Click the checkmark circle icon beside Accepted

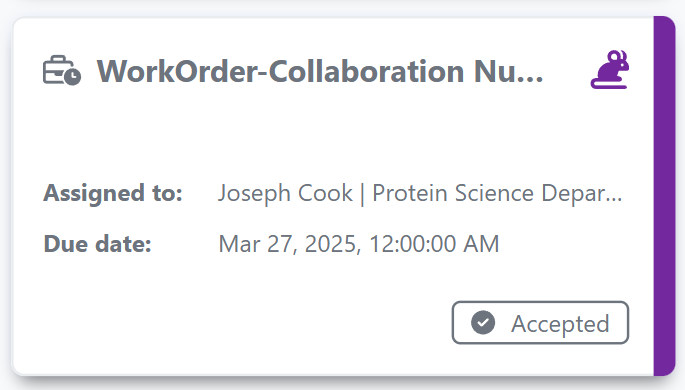tap(483, 323)
